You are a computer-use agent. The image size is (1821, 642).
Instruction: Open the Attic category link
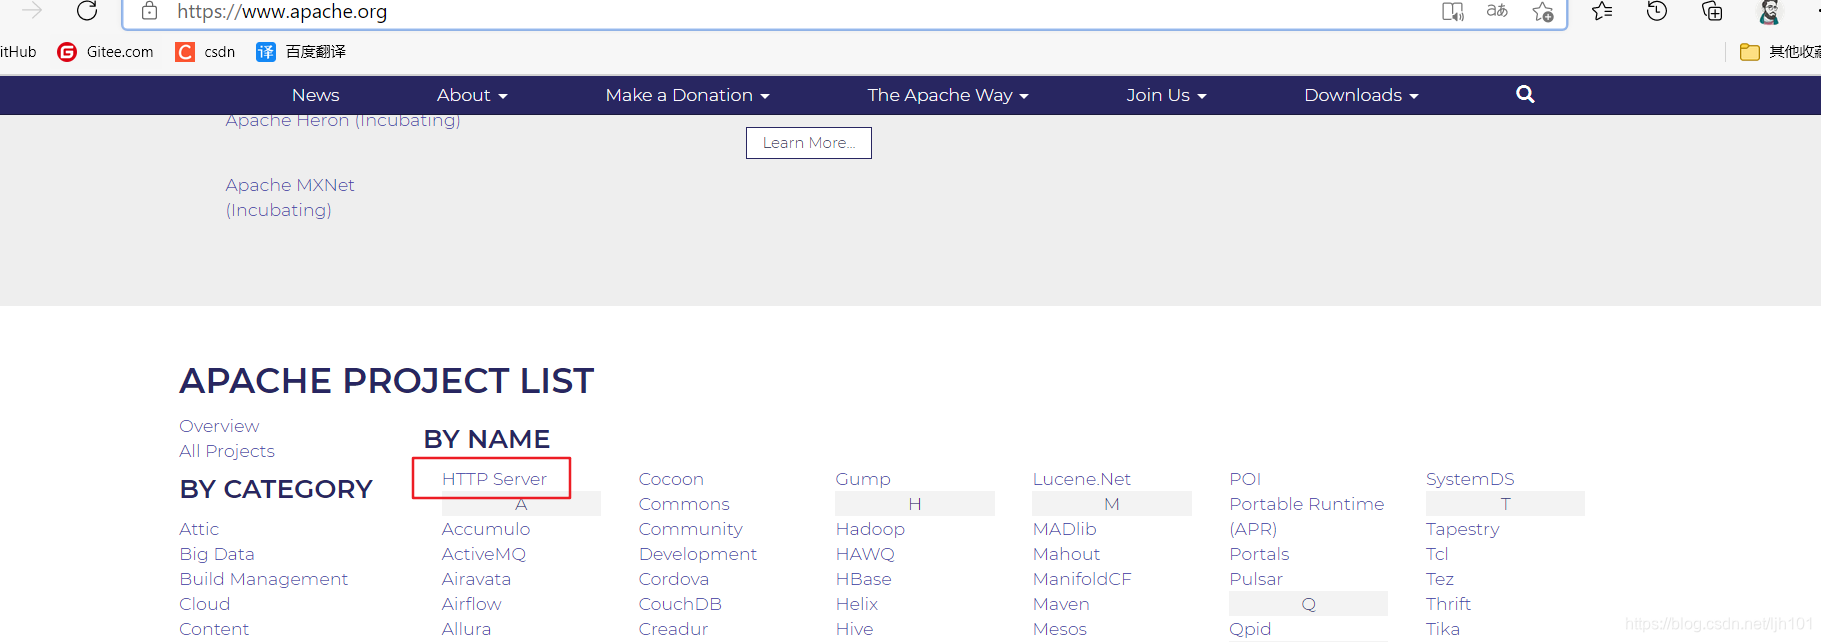click(x=199, y=529)
